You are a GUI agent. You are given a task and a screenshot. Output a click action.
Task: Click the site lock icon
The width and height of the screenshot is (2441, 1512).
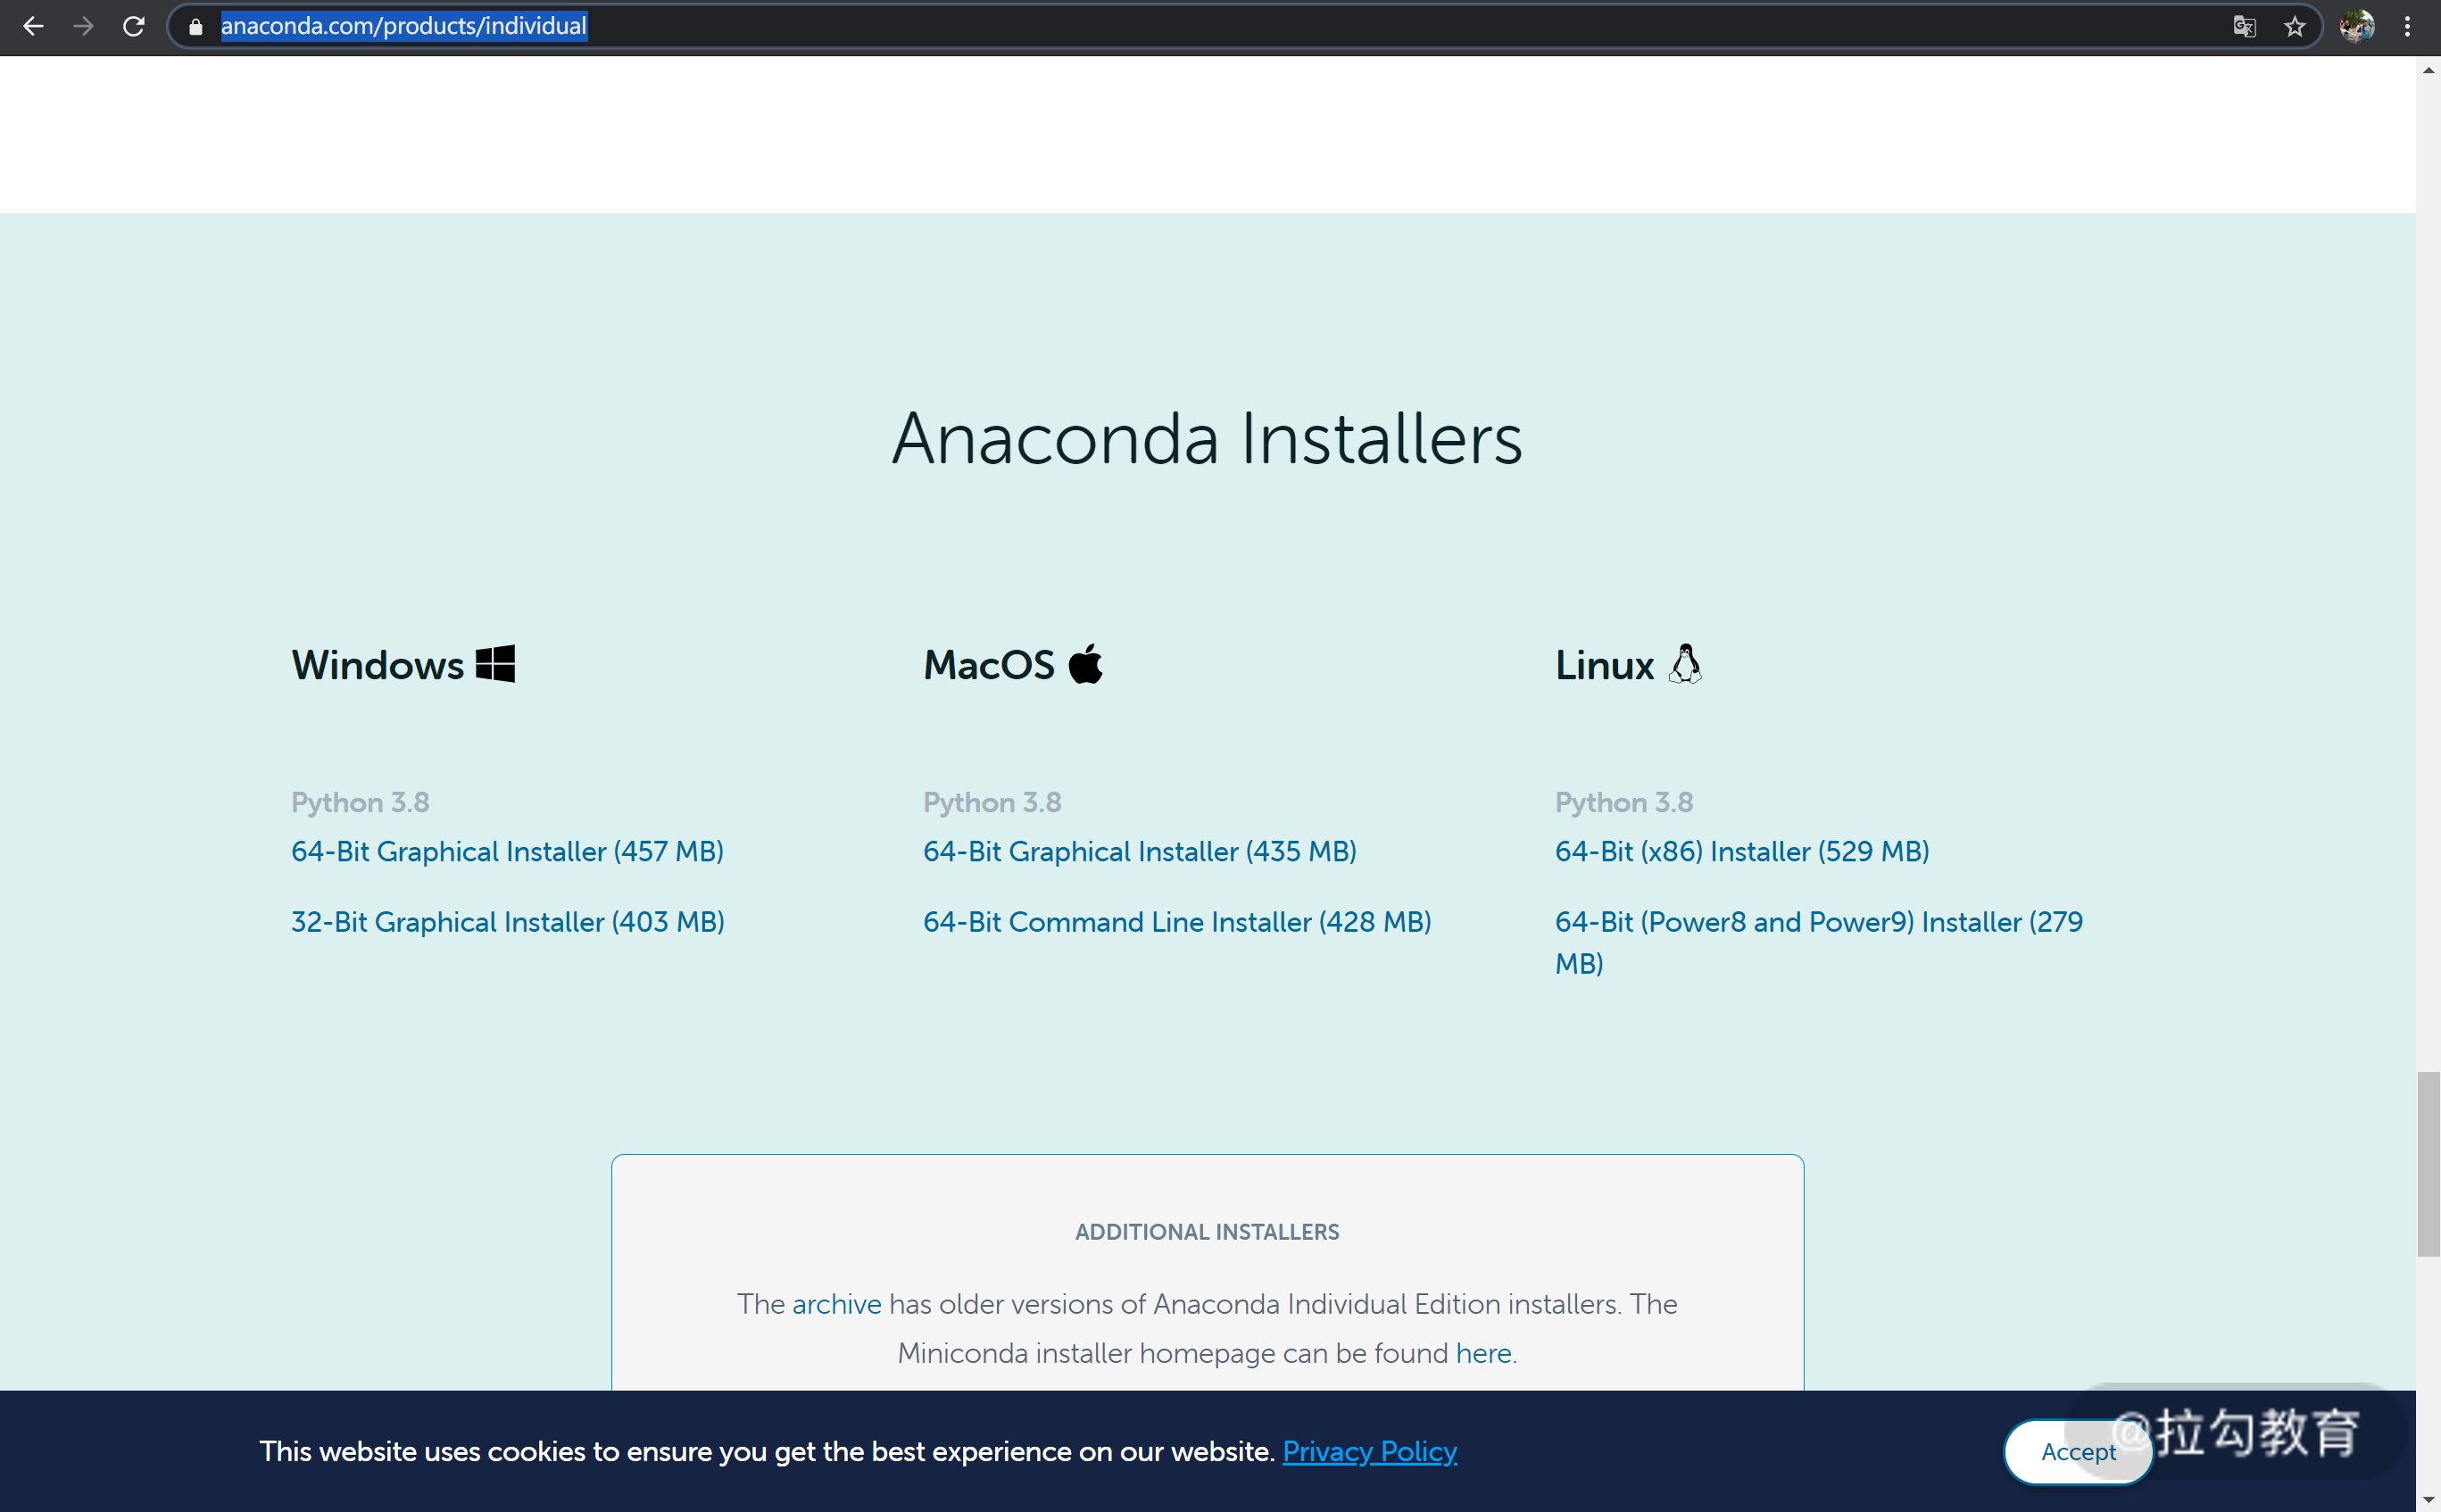pos(196,27)
